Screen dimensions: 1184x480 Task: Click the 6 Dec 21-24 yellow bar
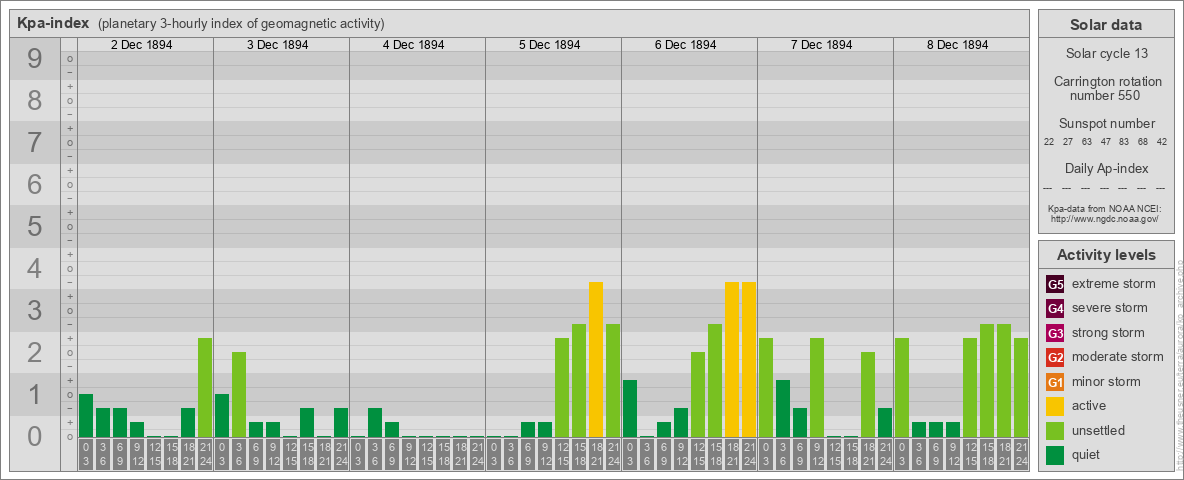point(748,359)
